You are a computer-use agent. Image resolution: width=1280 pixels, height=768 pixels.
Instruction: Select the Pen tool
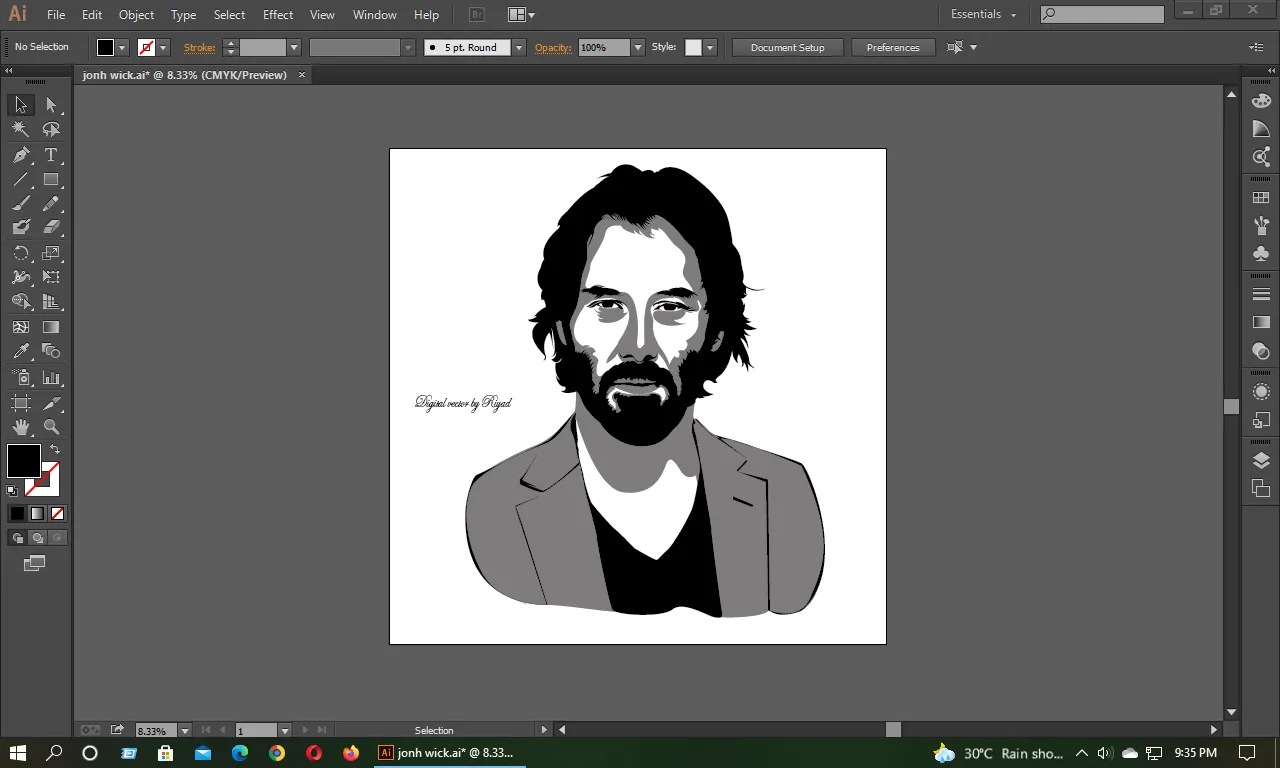pos(21,155)
